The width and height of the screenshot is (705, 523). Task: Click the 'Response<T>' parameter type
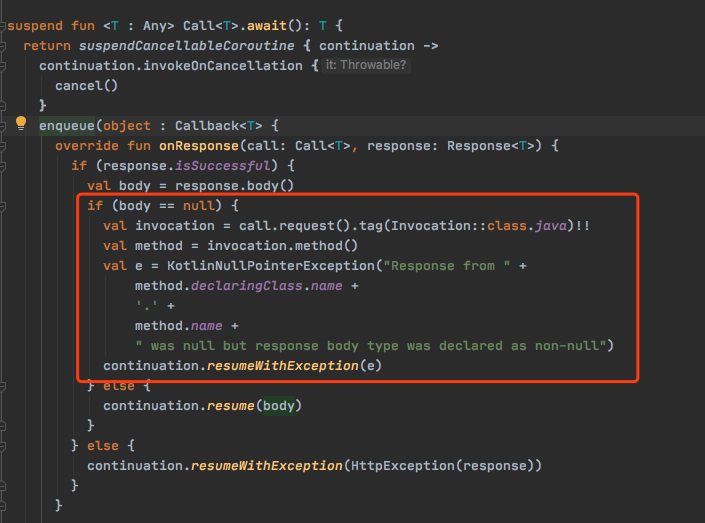click(x=491, y=146)
